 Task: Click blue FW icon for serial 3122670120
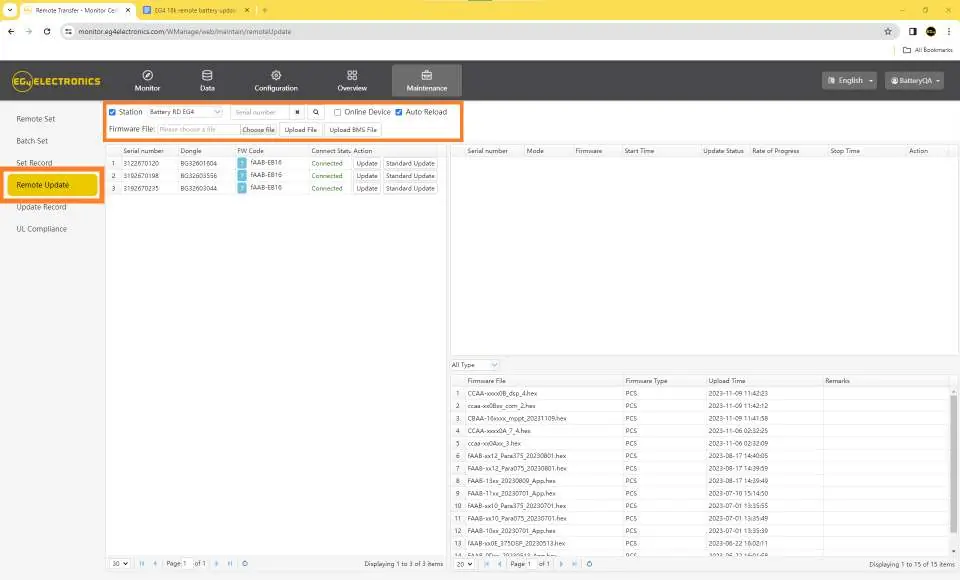242,163
